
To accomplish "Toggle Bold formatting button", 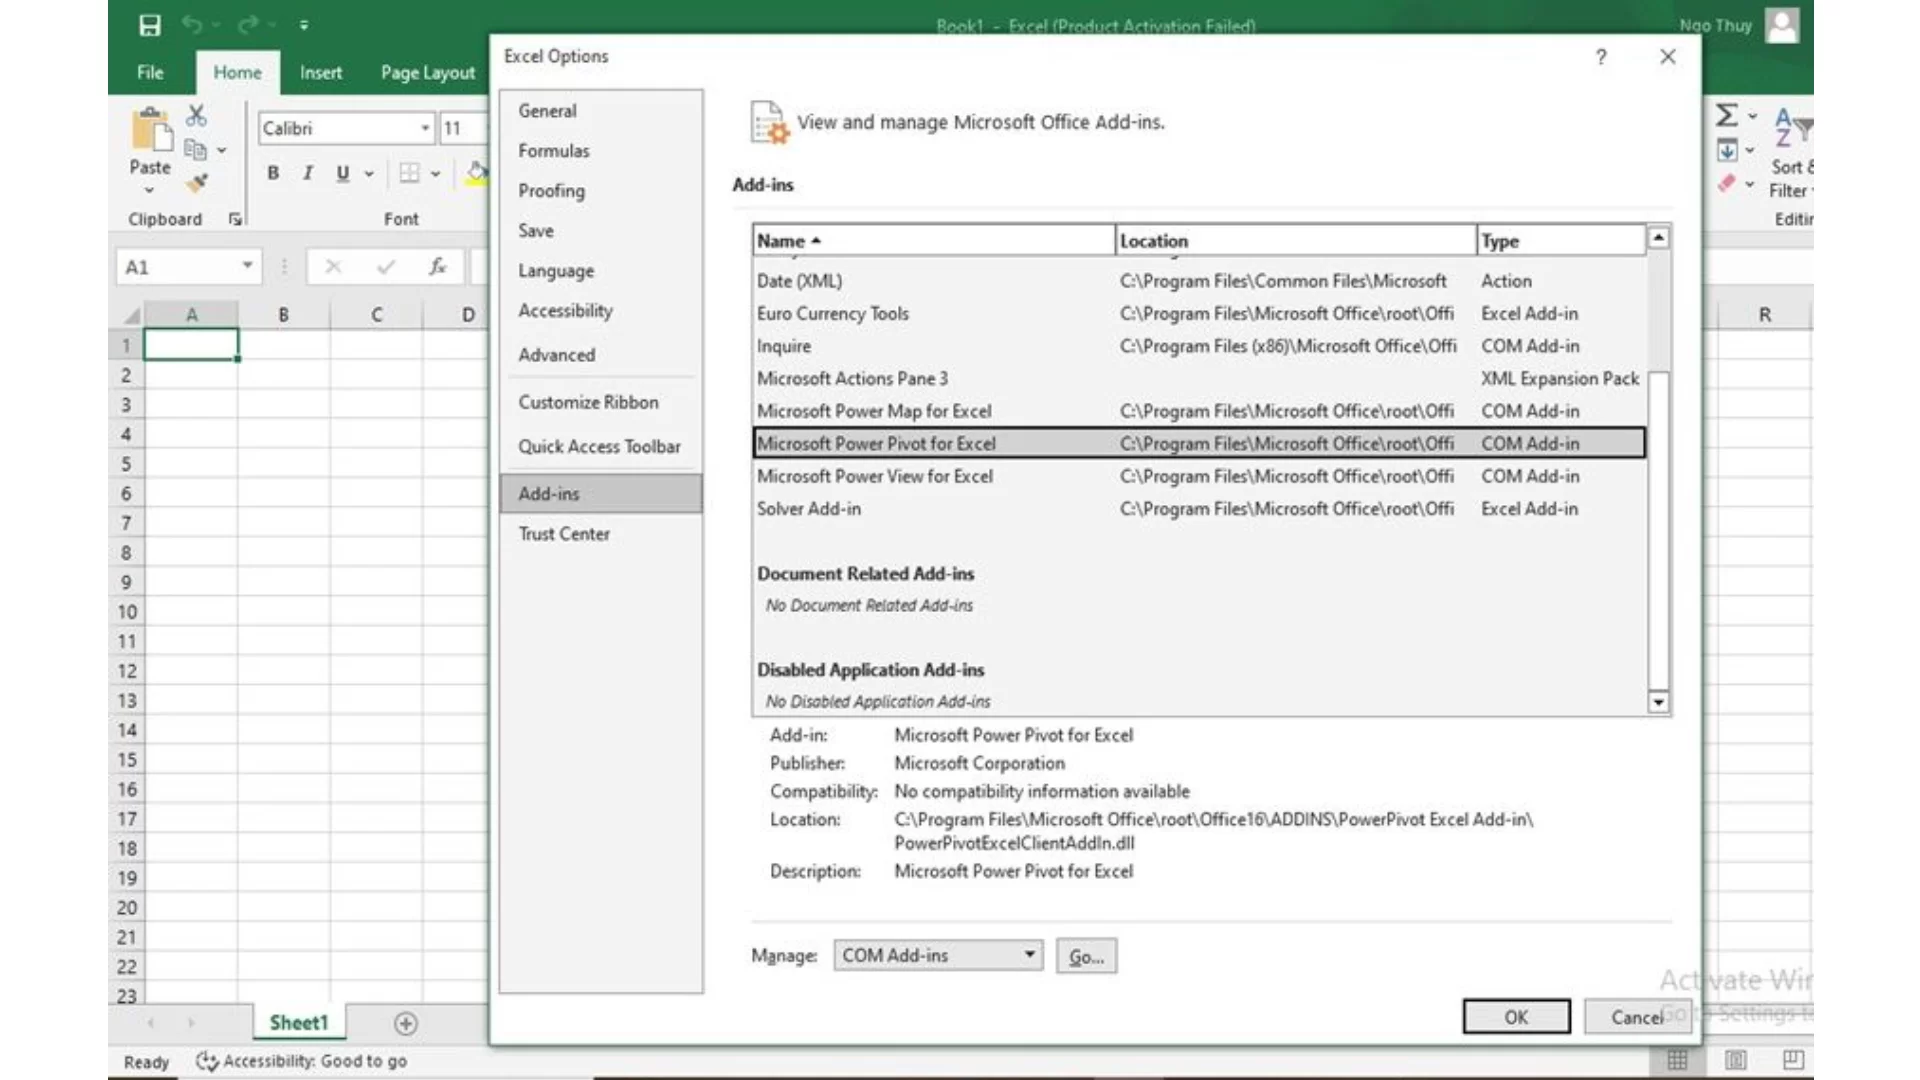I will click(273, 173).
